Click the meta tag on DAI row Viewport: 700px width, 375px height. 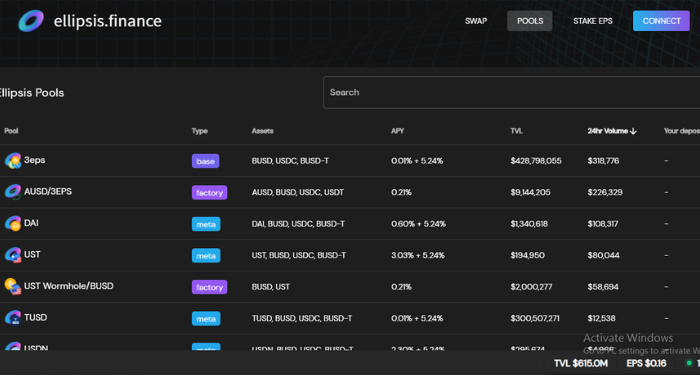(206, 224)
